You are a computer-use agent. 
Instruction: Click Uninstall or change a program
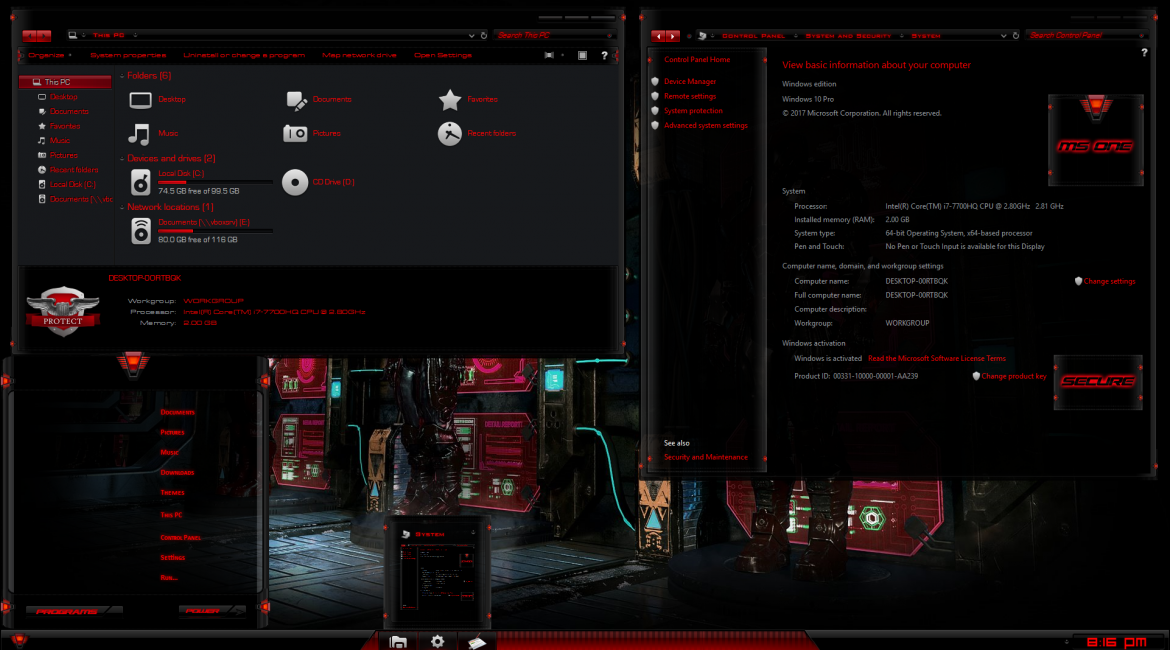244,55
